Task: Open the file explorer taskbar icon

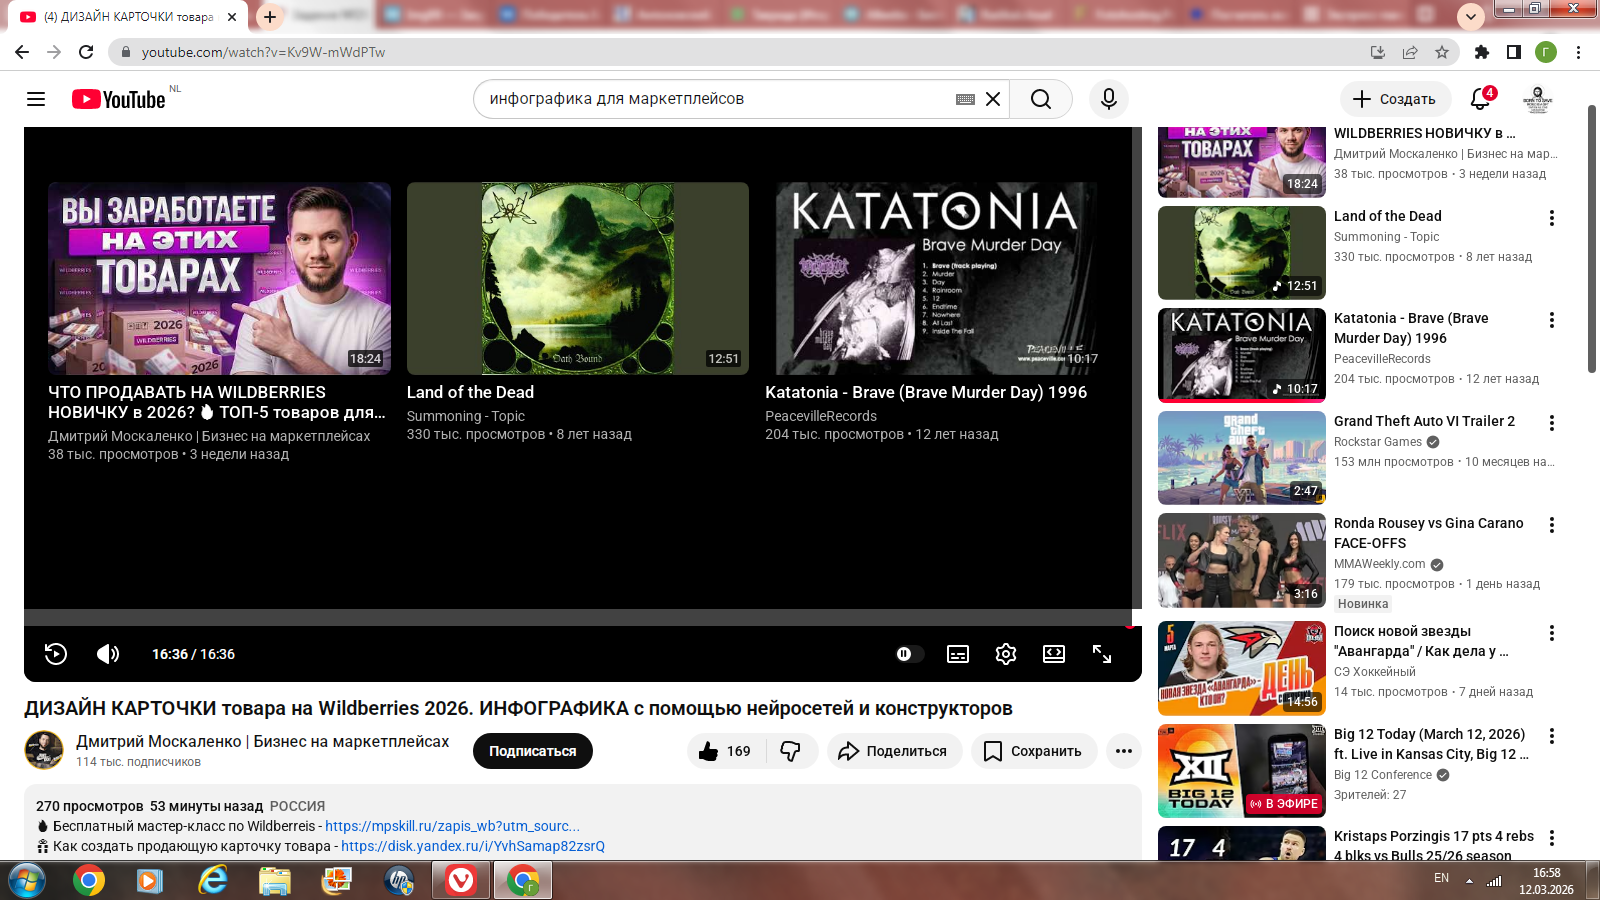Action: pyautogui.click(x=274, y=881)
